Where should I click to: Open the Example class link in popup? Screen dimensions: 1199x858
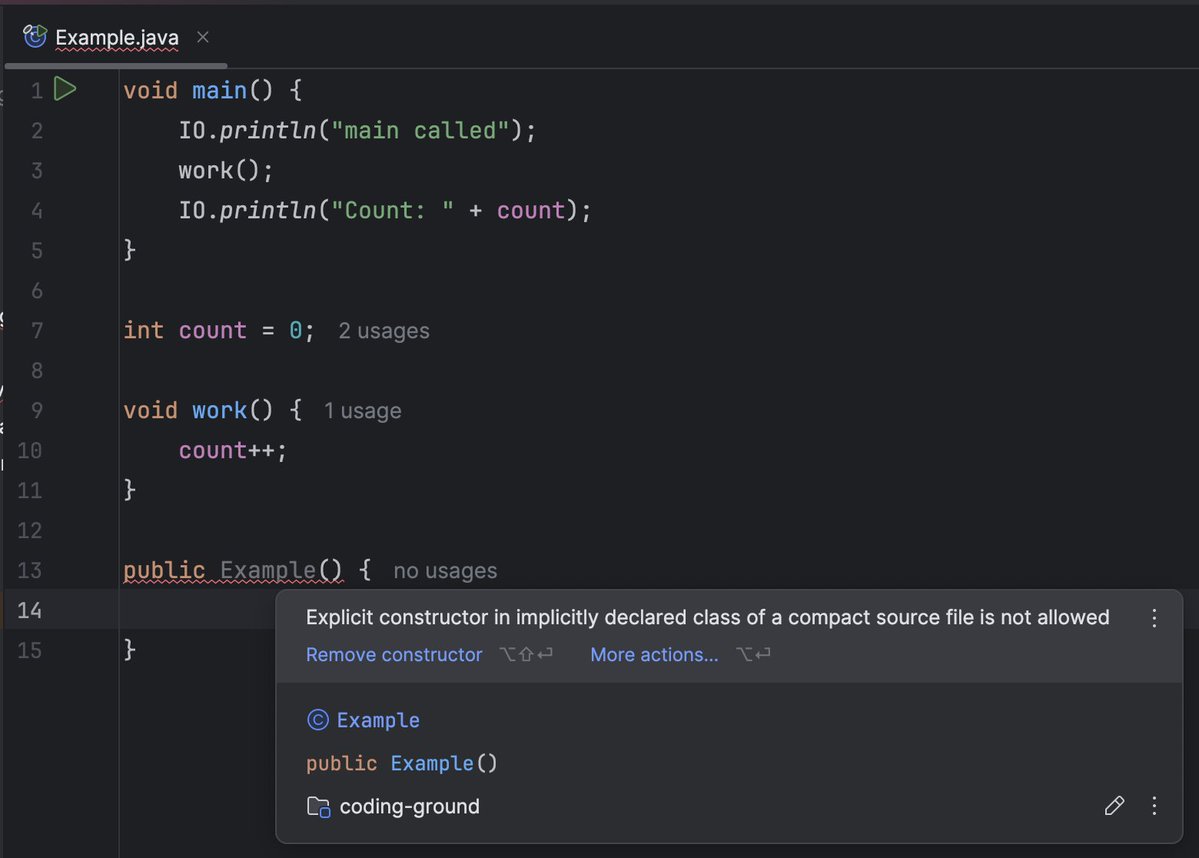pyautogui.click(x=378, y=720)
